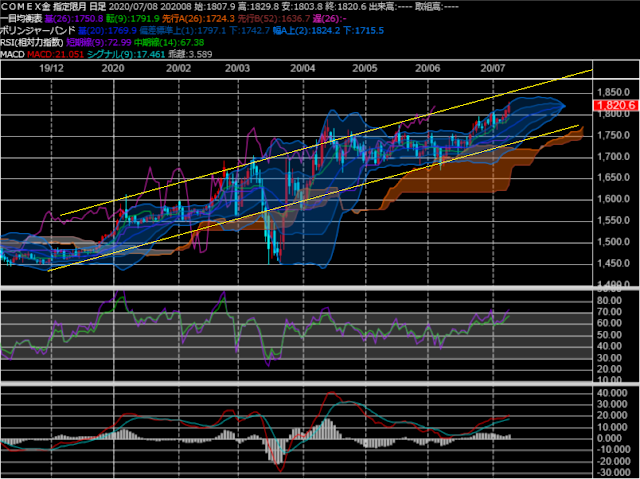The image size is (640, 479).
Task: Click the 日足 timeframe label
Action: (x=98, y=7)
